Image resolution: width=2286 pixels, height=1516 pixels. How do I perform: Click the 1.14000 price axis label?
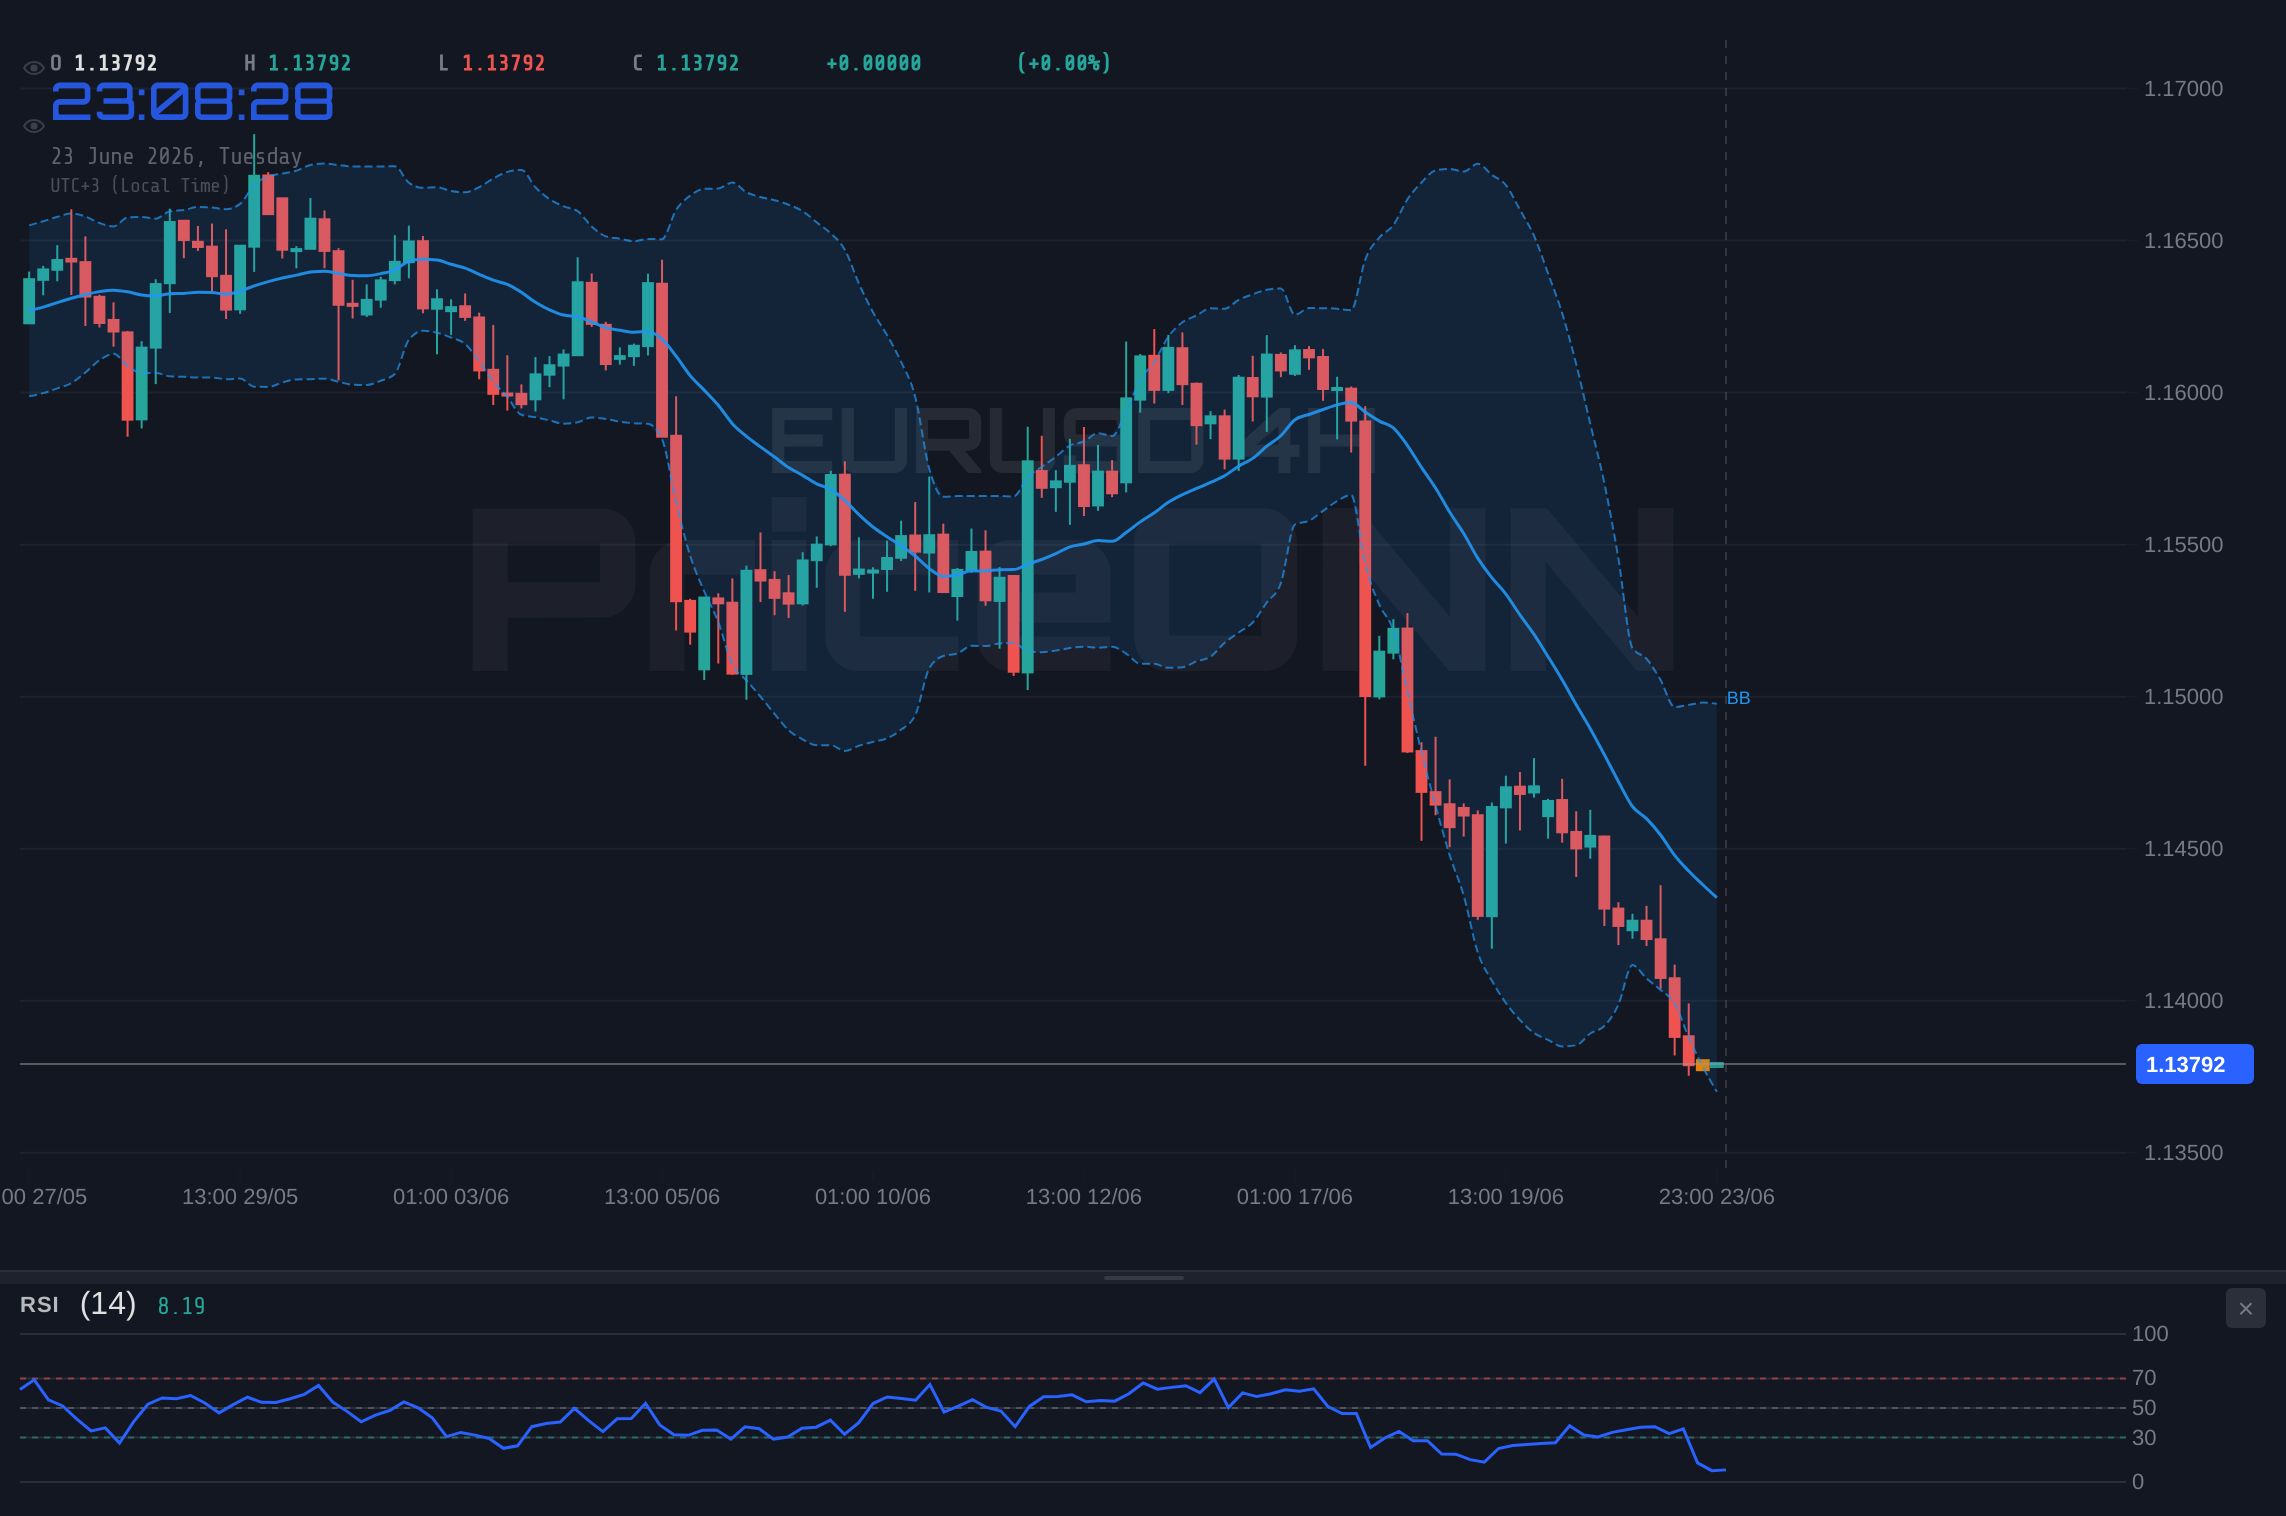(2183, 1001)
